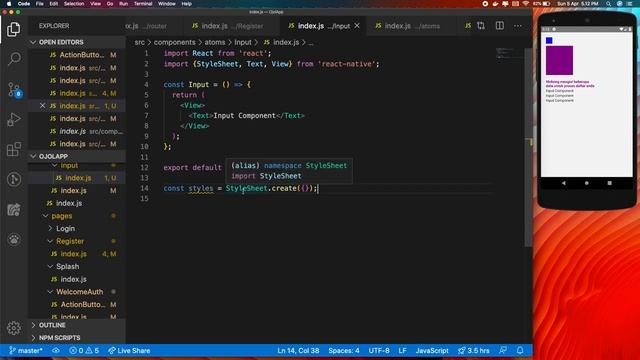The image size is (640, 360).
Task: Open the Run menu
Action: click(123, 4)
